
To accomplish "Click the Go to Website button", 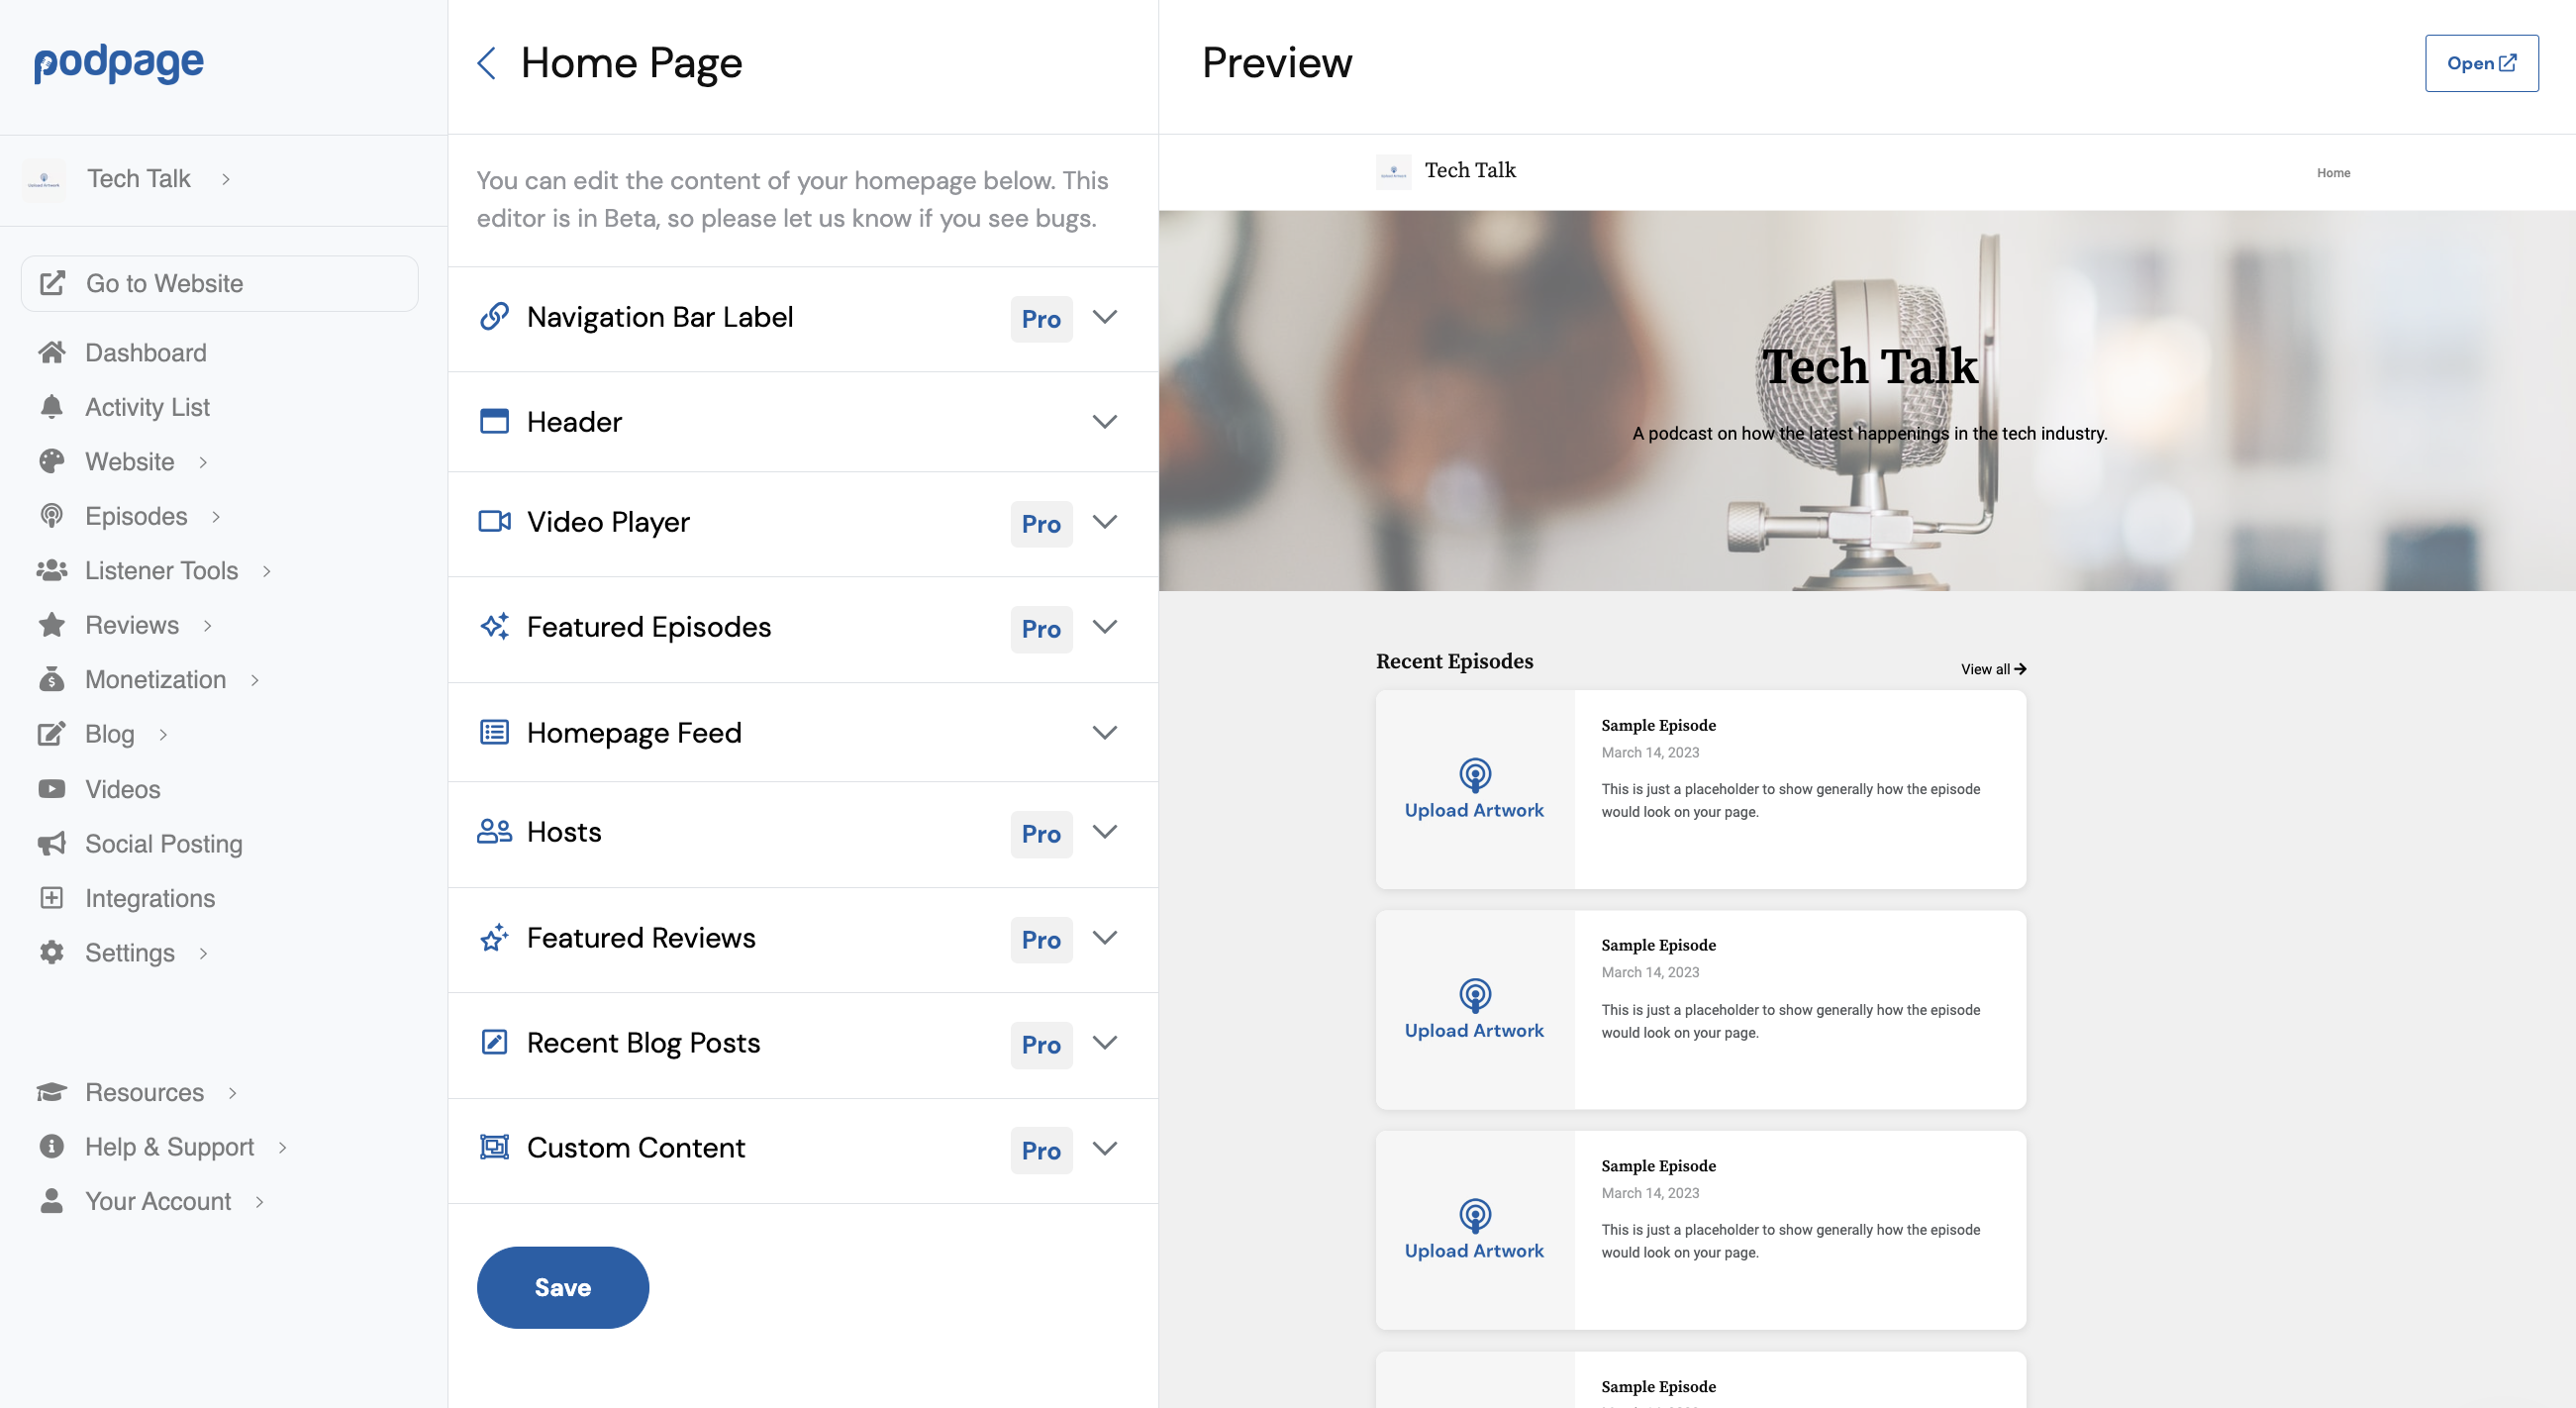I will [219, 283].
